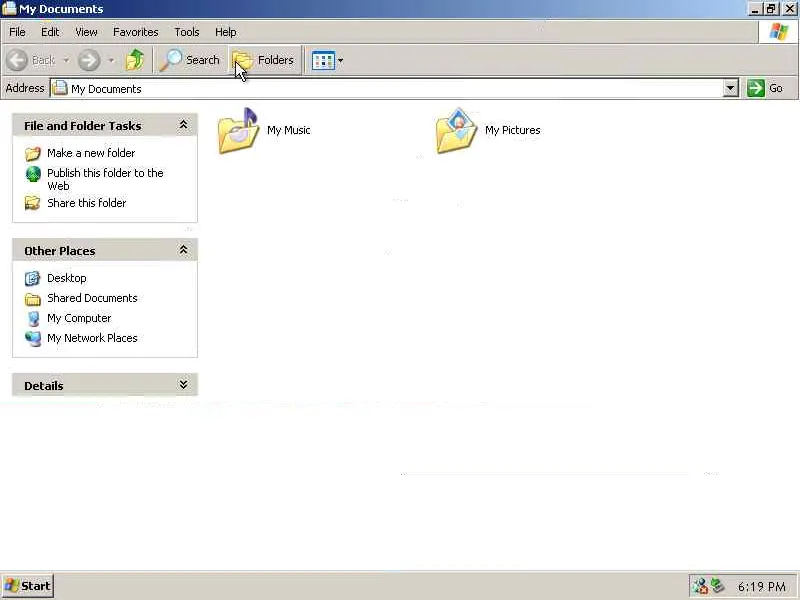Image resolution: width=800 pixels, height=600 pixels.
Task: Open the Back history dropdown arrow
Action: pos(66,60)
